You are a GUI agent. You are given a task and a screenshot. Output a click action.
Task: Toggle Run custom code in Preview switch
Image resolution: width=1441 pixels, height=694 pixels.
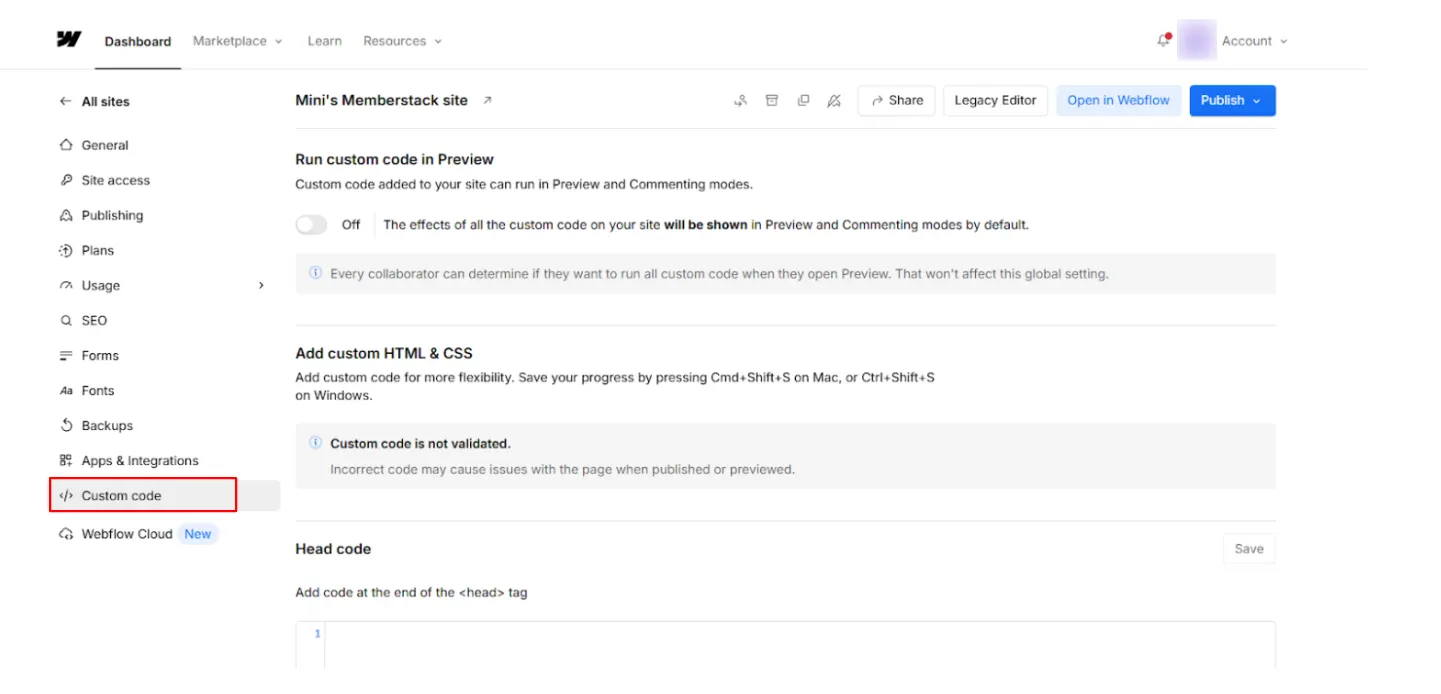[311, 224]
